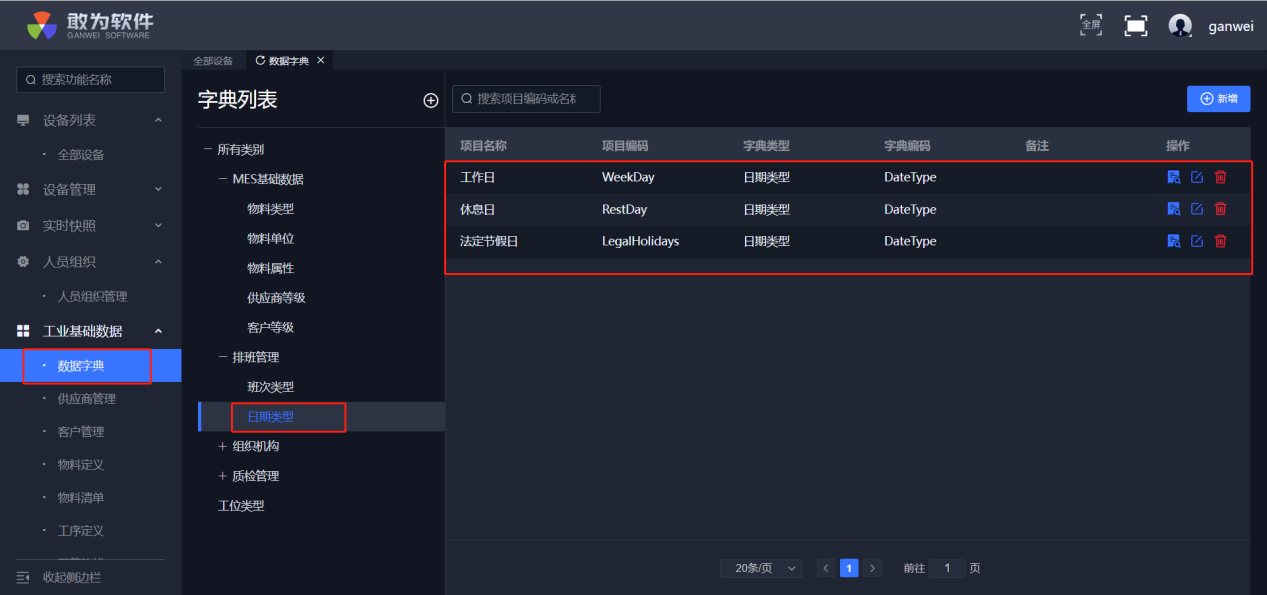Open the 20条/页 page size dropdown
1267x595 pixels.
[x=761, y=568]
